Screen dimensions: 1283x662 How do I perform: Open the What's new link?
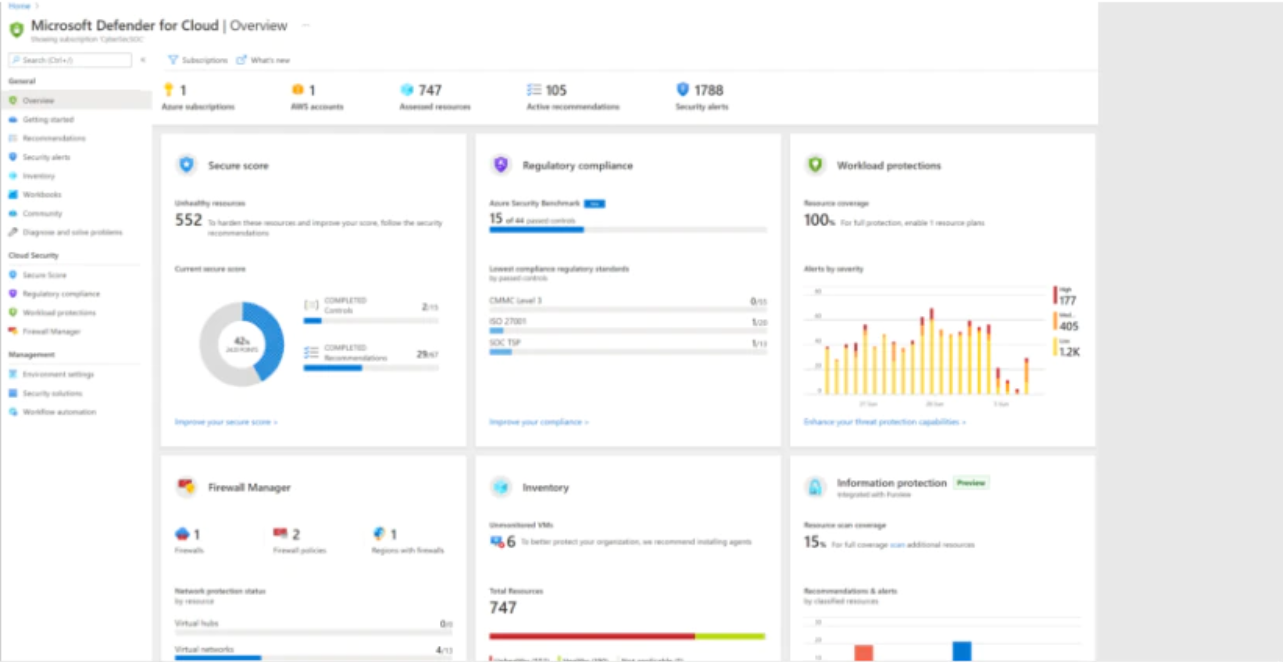point(263,60)
